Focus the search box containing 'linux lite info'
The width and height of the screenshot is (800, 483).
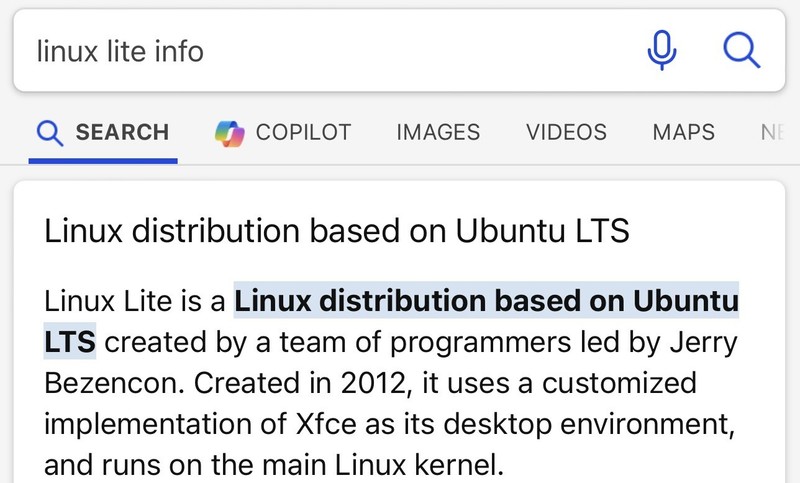pyautogui.click(x=399, y=50)
